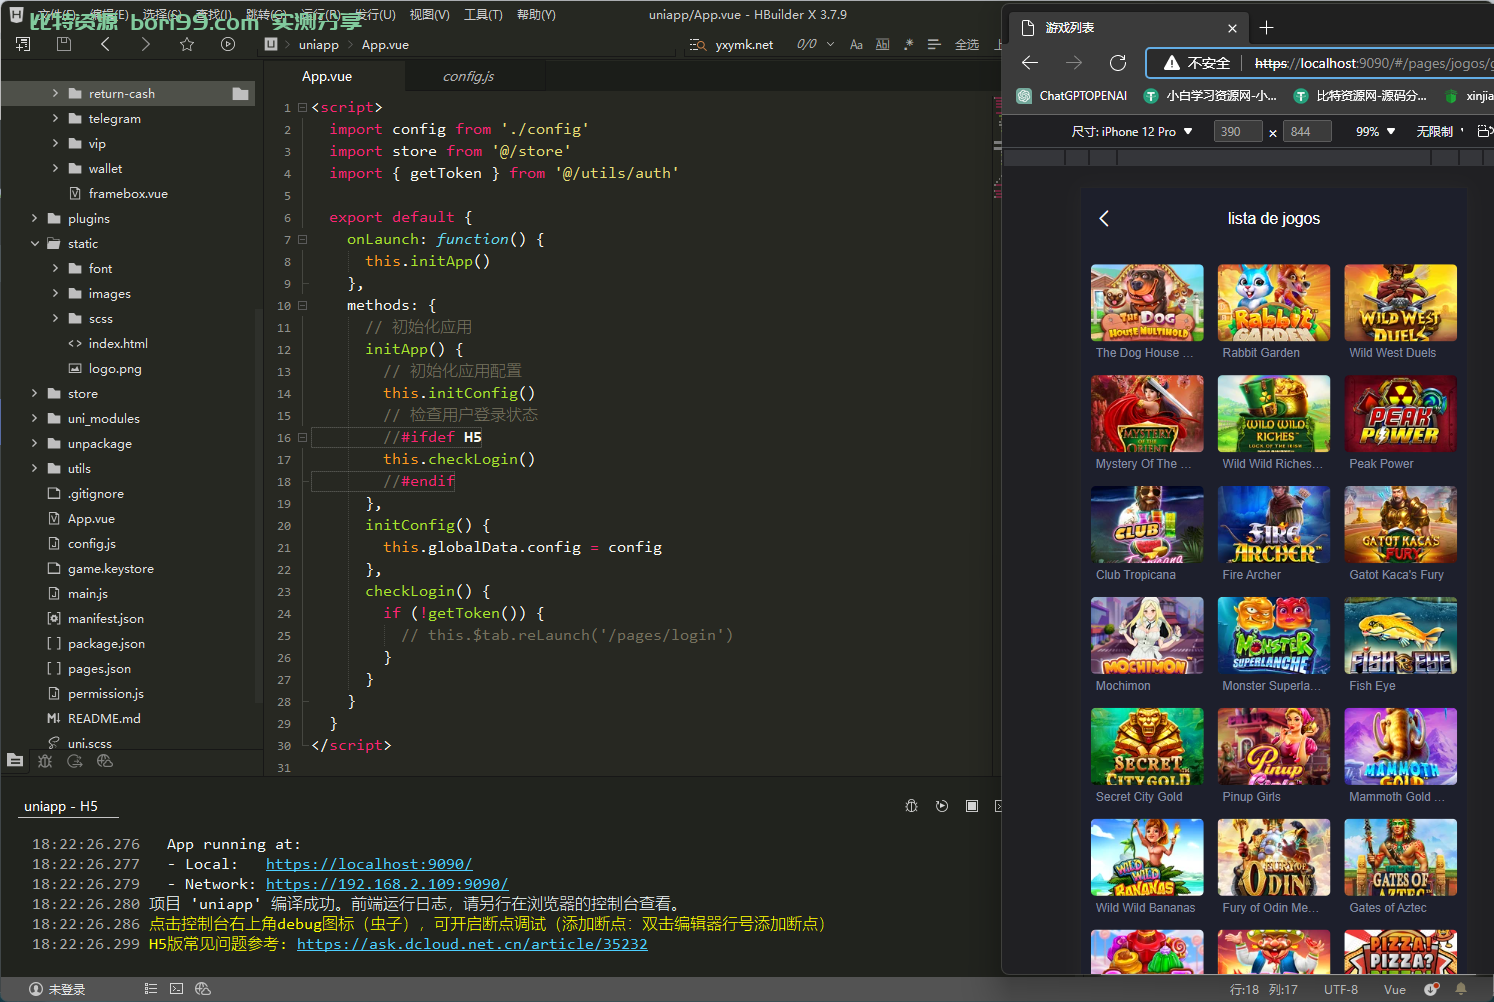Expand the wallet folder
Viewport: 1494px width, 1002px height.
point(55,168)
